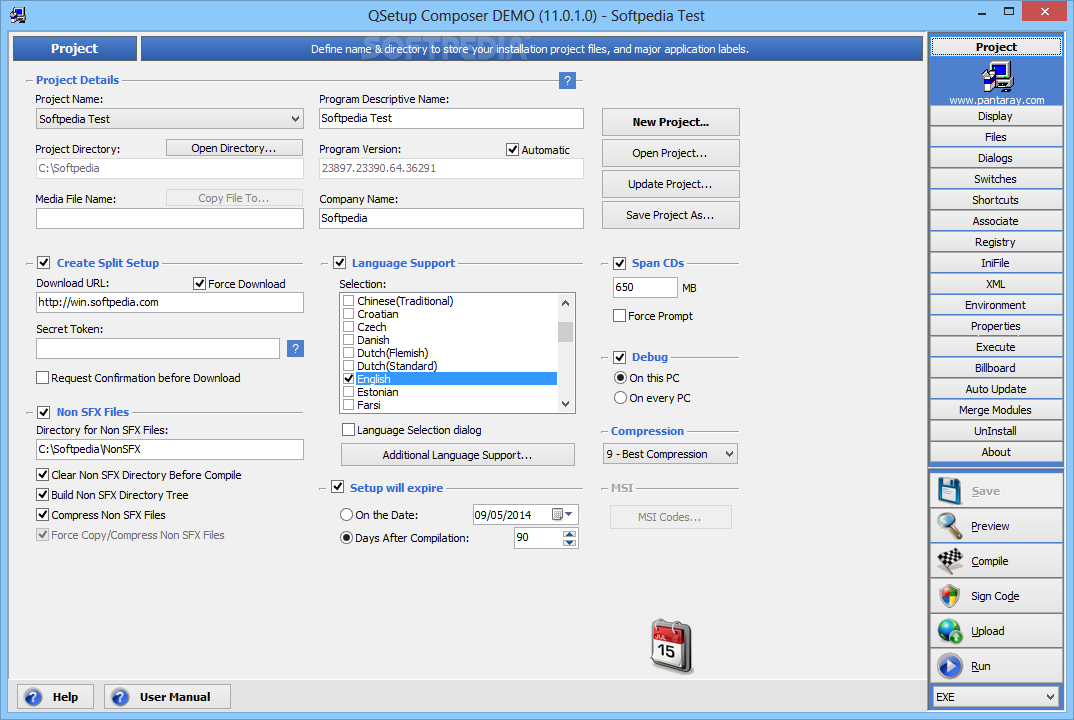This screenshot has width=1074, height=720.
Task: Click language list scroll up arrow
Action: click(565, 303)
